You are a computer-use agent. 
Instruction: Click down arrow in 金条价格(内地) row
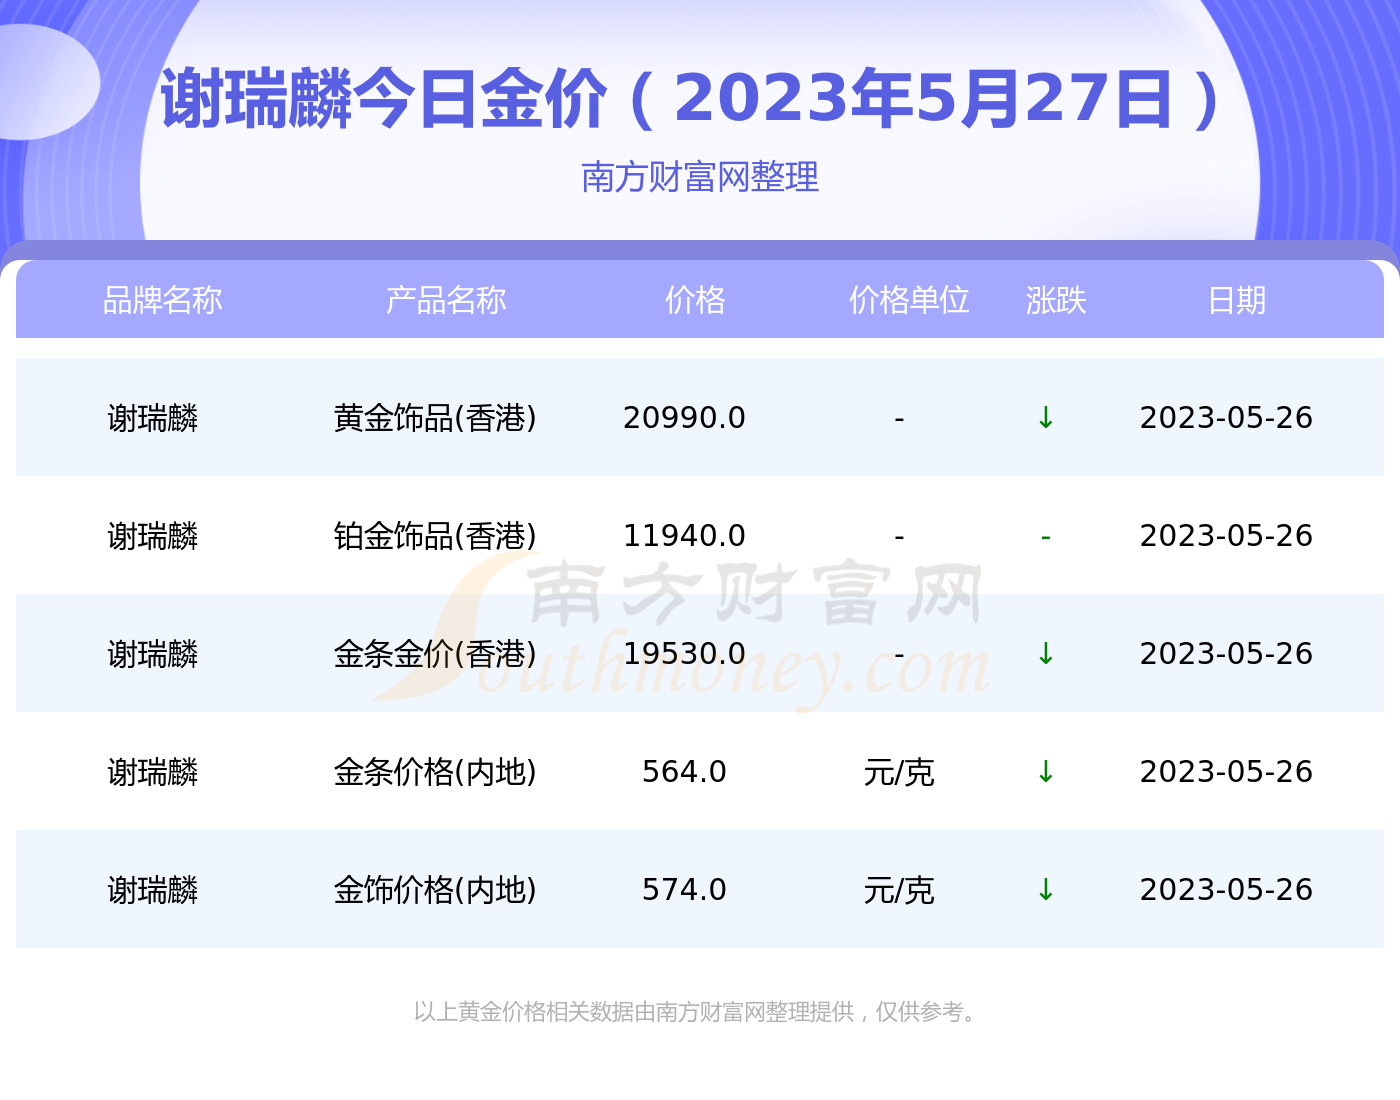click(1046, 771)
